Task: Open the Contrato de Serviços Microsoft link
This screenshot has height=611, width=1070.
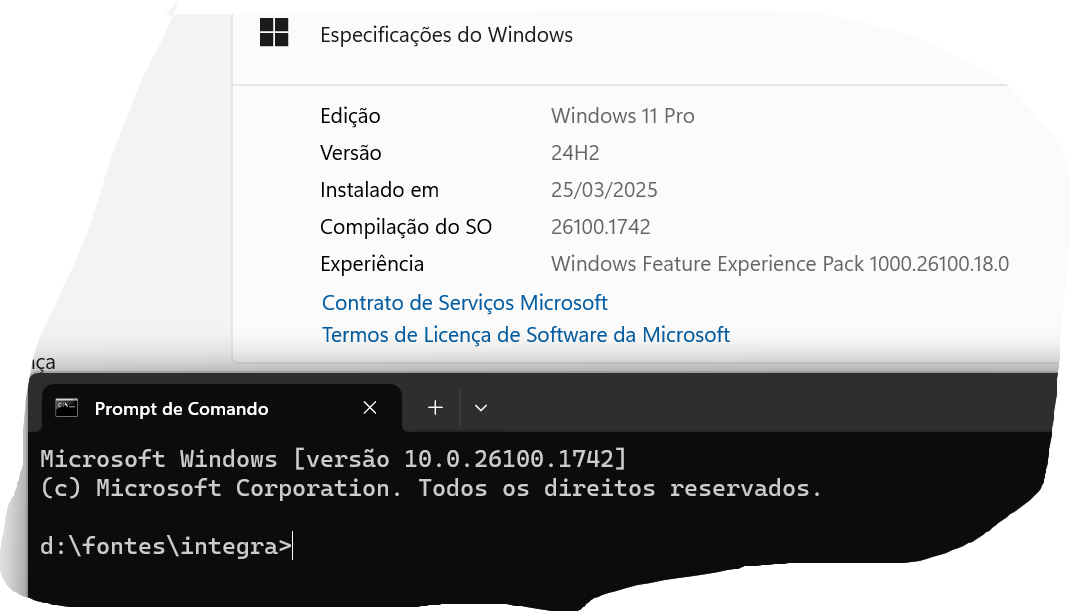Action: tap(465, 303)
